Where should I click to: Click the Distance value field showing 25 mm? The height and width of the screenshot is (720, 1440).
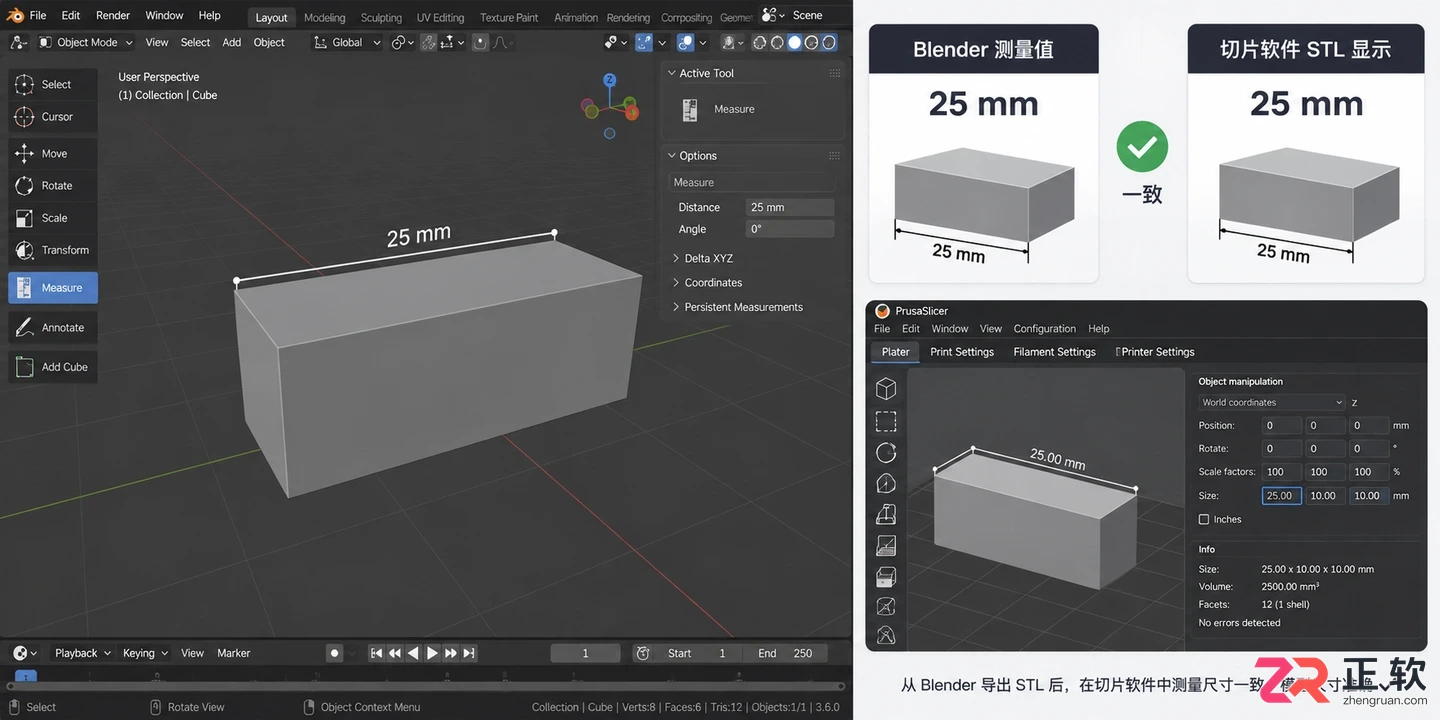(790, 207)
